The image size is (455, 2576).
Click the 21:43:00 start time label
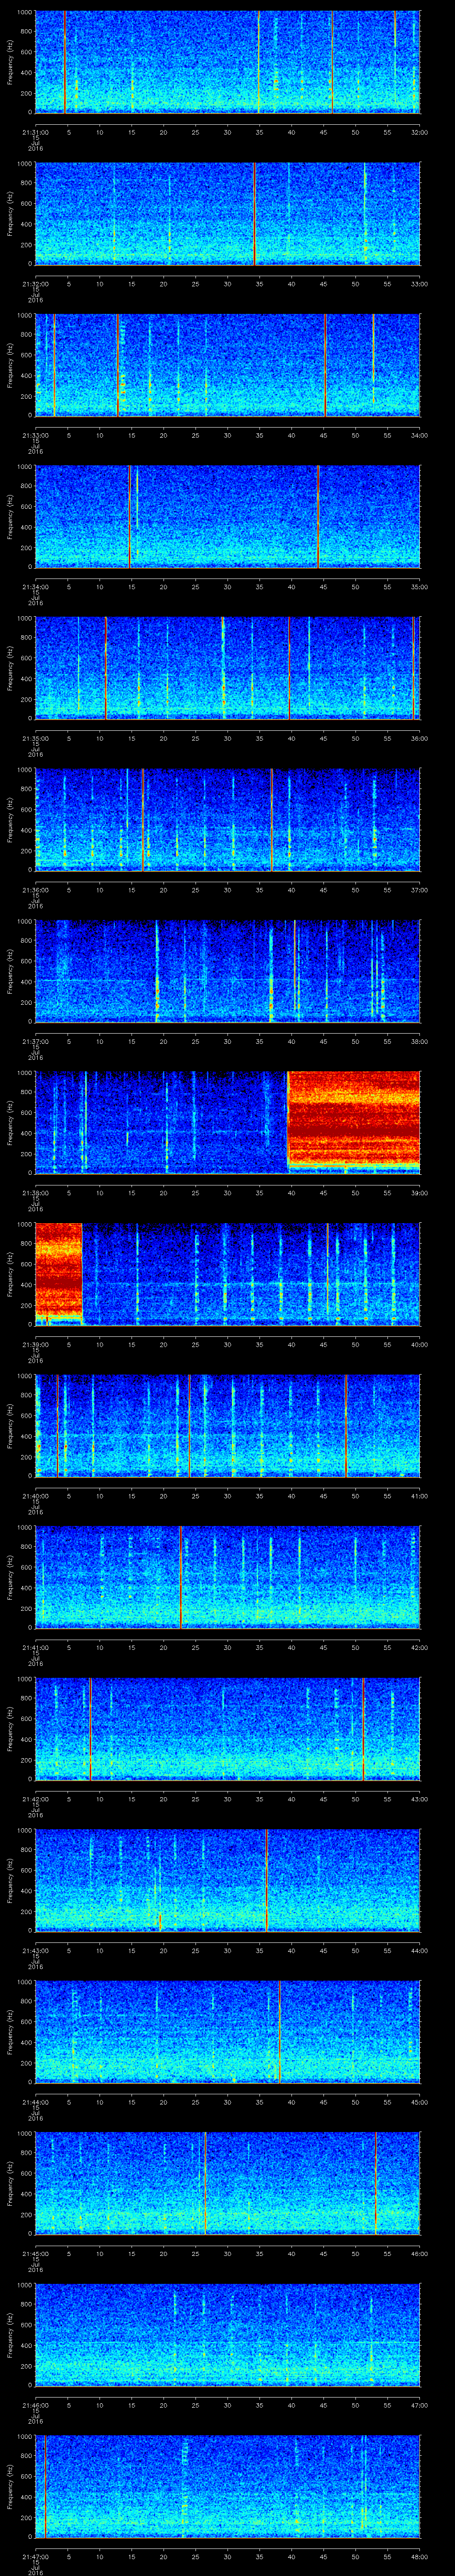tap(35, 1949)
